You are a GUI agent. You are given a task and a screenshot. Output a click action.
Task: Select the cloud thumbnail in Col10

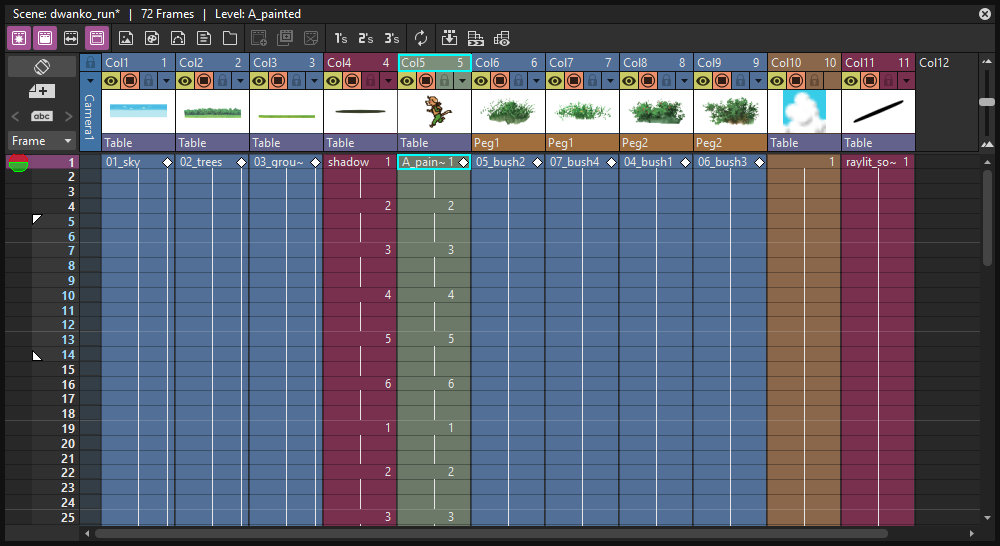804,112
